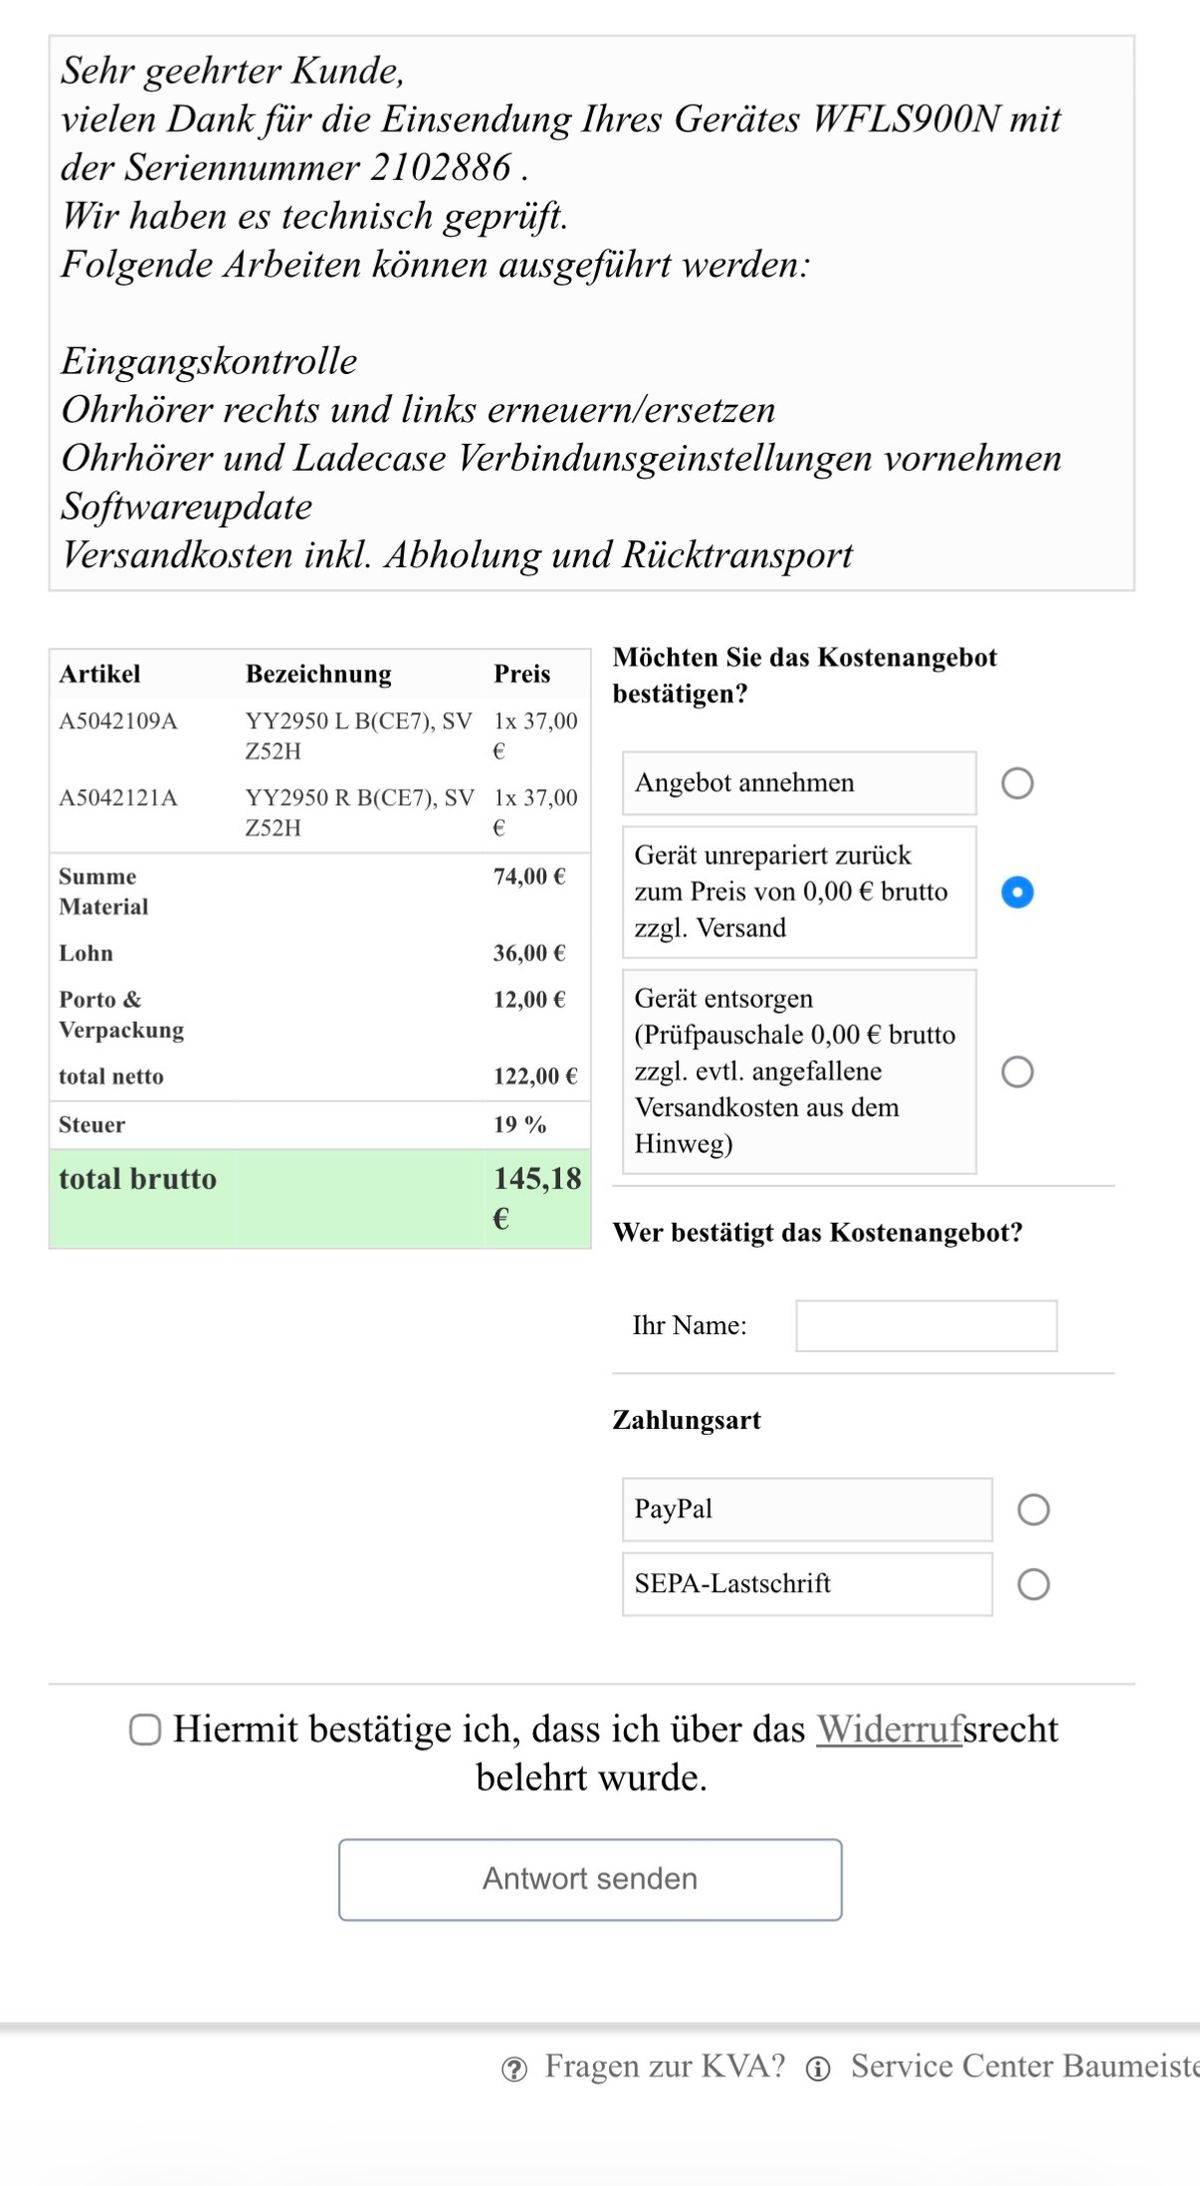This screenshot has width=1200, height=2186.
Task: Open the Widerruf link
Action: tap(890, 1729)
